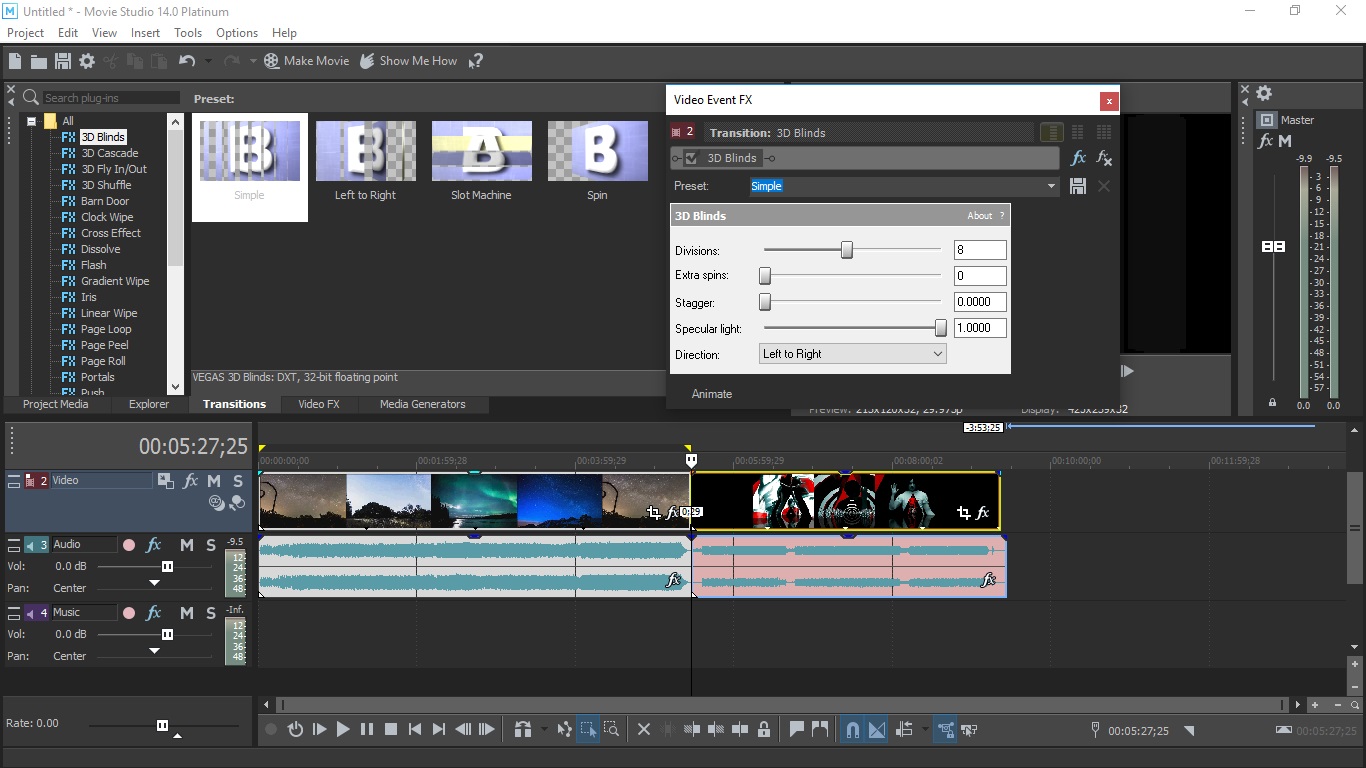This screenshot has height=768, width=1366.
Task: Lock the event with padlock icon
Action: pyautogui.click(x=764, y=730)
